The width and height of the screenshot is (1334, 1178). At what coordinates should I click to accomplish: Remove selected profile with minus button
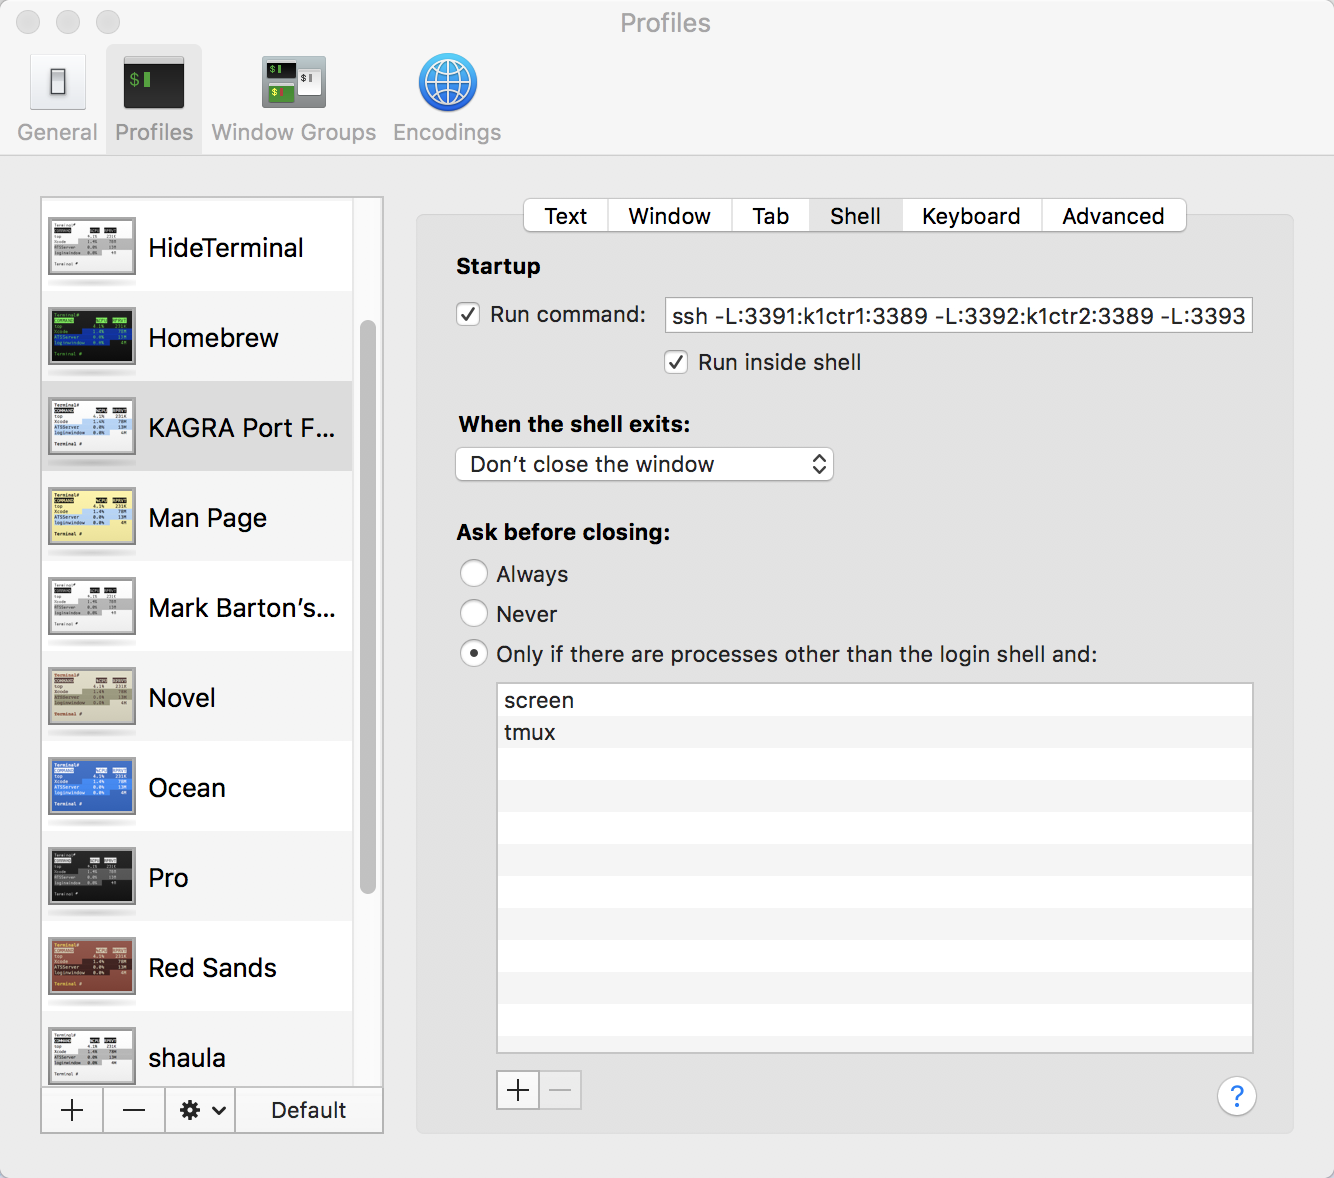click(x=134, y=1110)
